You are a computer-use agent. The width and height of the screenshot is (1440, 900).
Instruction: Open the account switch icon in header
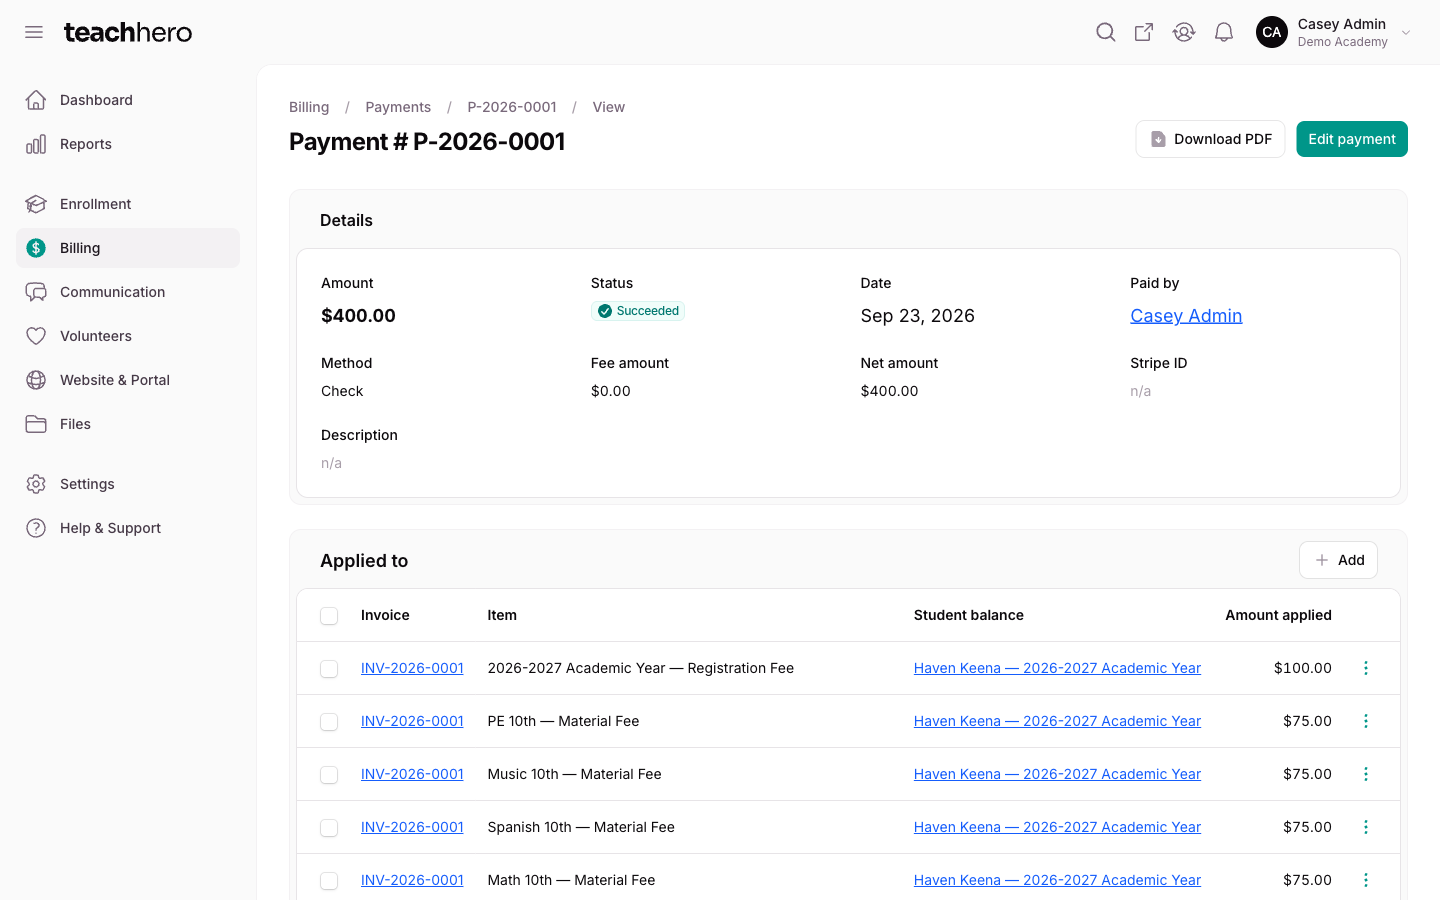click(x=1184, y=32)
